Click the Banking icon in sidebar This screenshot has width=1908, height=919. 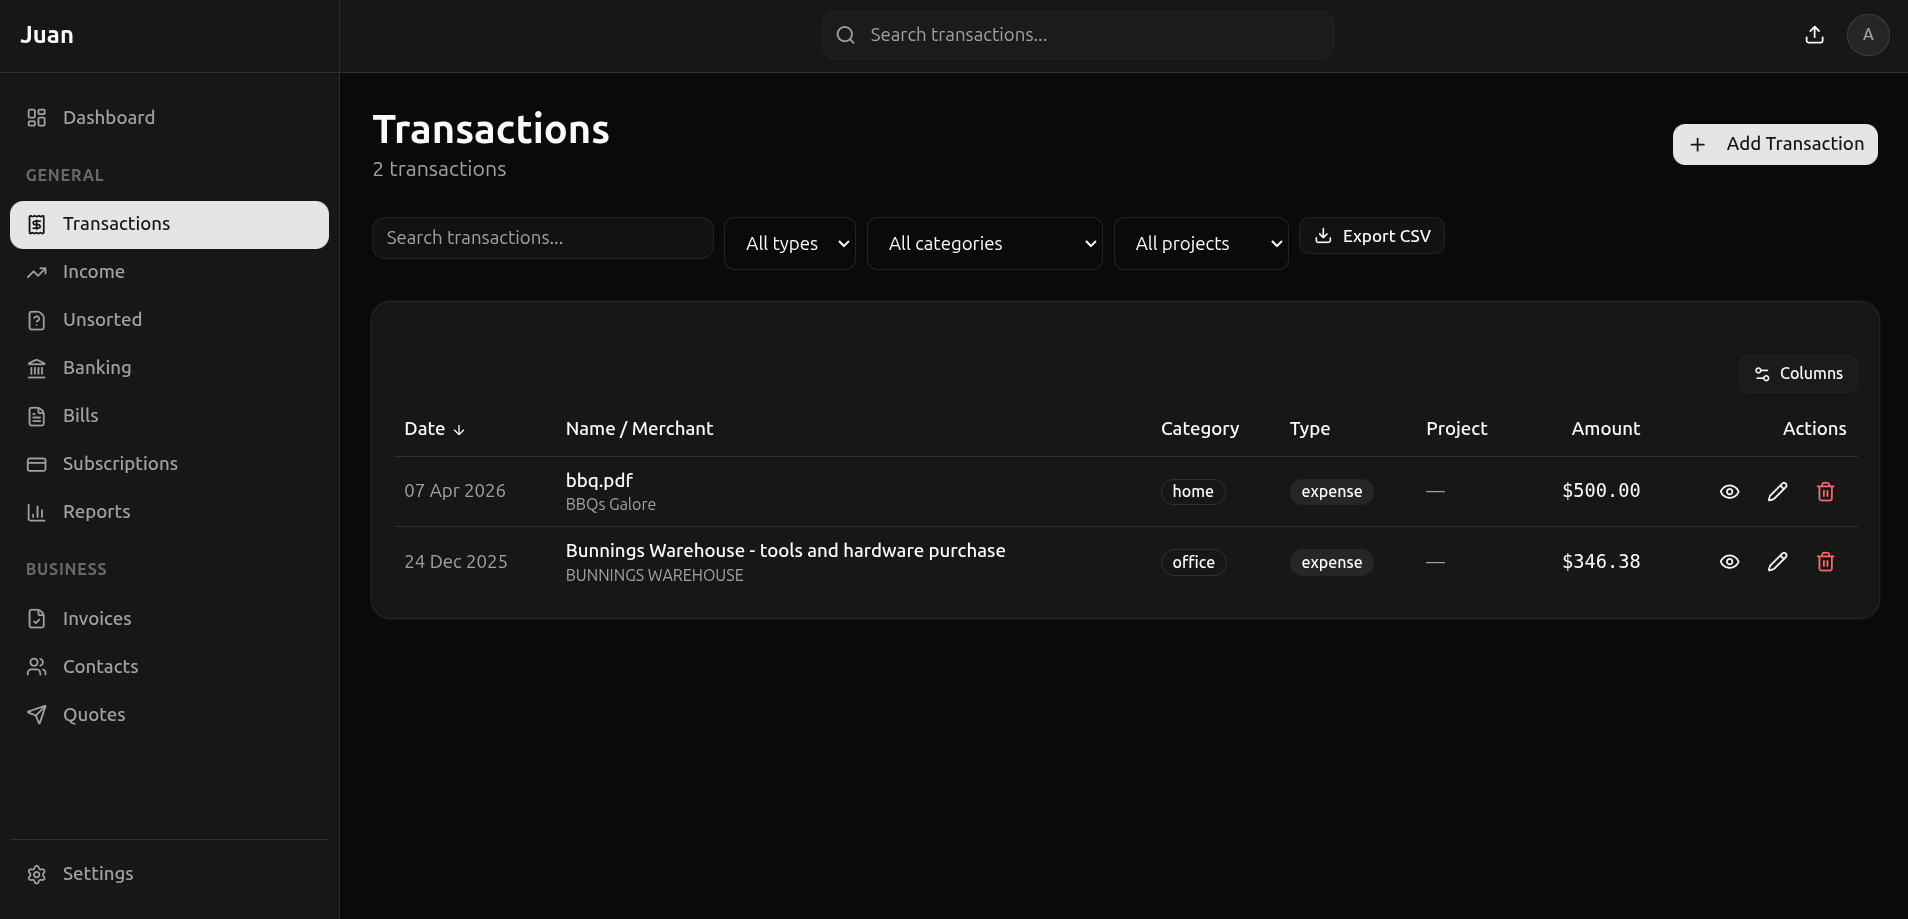tap(37, 367)
